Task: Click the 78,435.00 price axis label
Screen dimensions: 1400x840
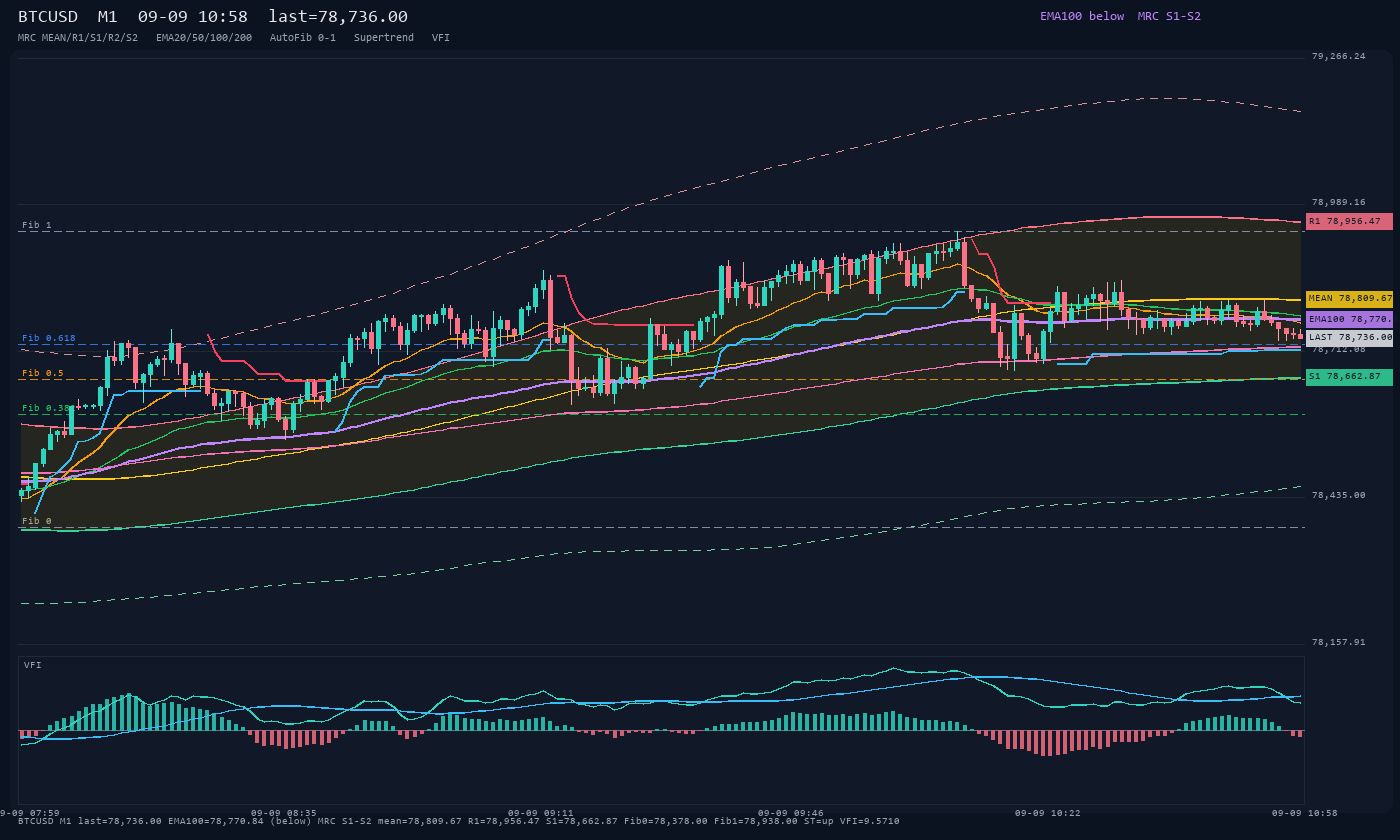Action: pyautogui.click(x=1338, y=495)
